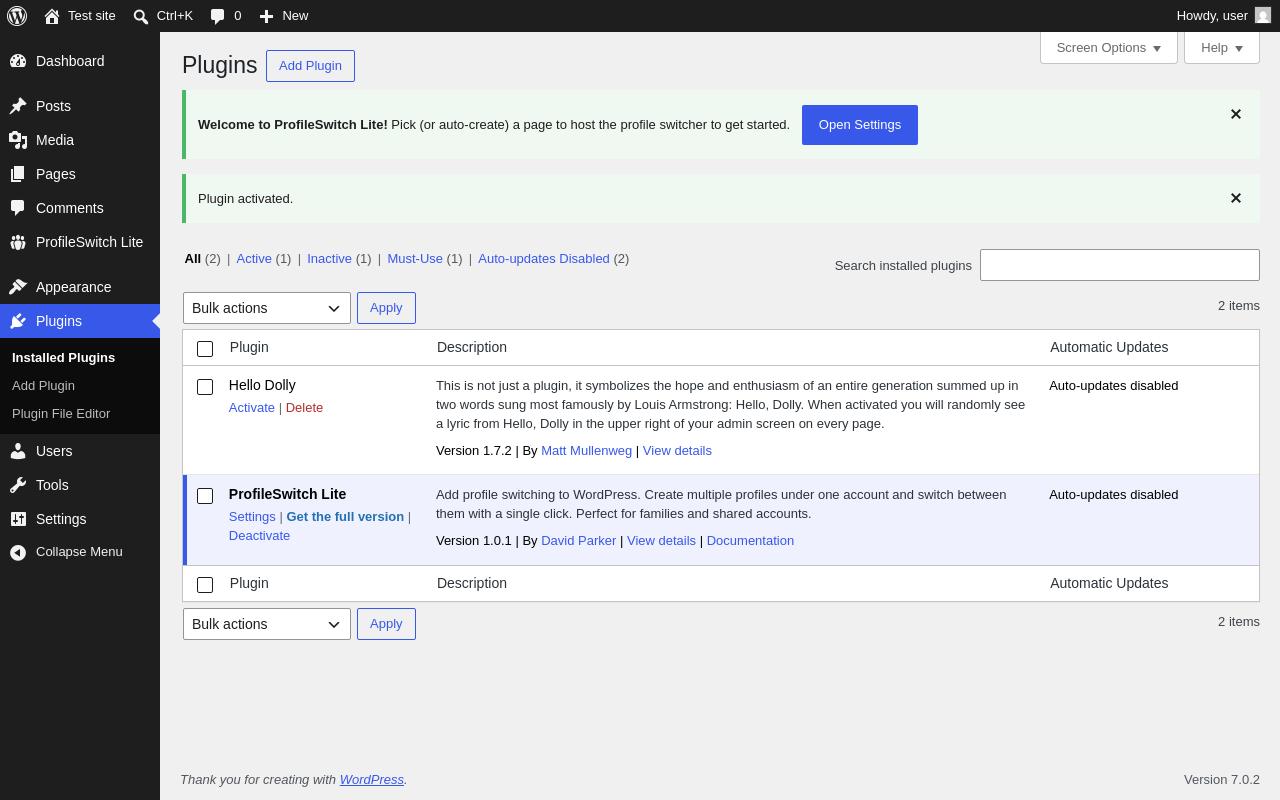This screenshot has width=1280, height=800.
Task: Open the bottom Bulk actions dropdown
Action: [267, 624]
